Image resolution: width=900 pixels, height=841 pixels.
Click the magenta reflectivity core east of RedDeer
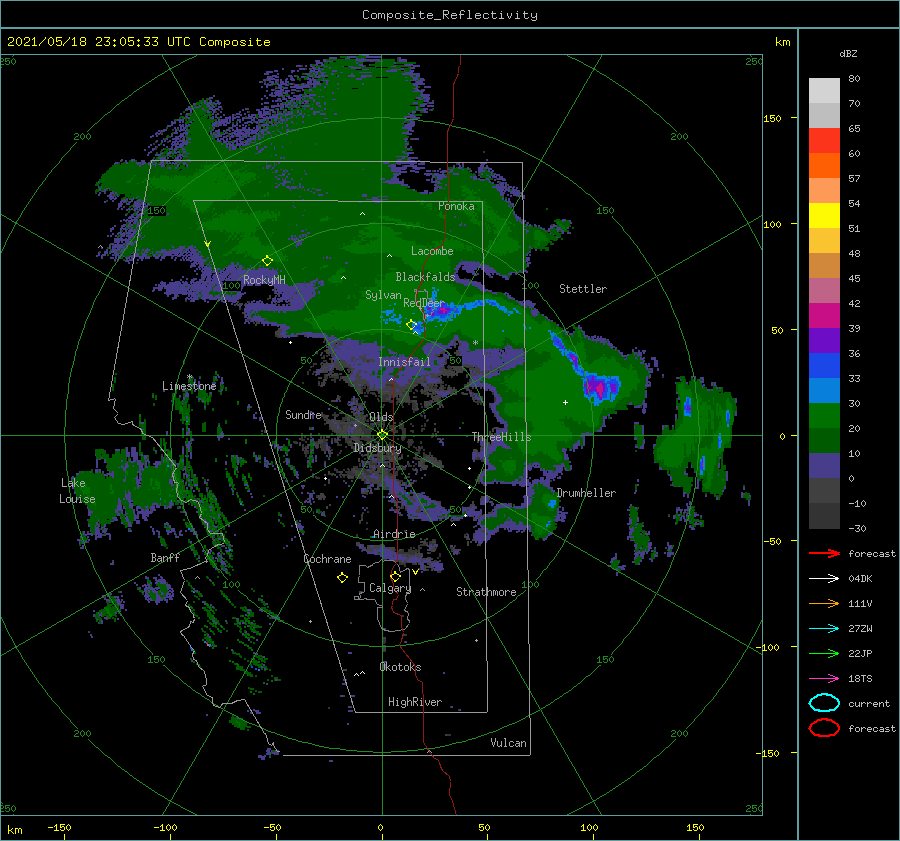click(x=443, y=311)
